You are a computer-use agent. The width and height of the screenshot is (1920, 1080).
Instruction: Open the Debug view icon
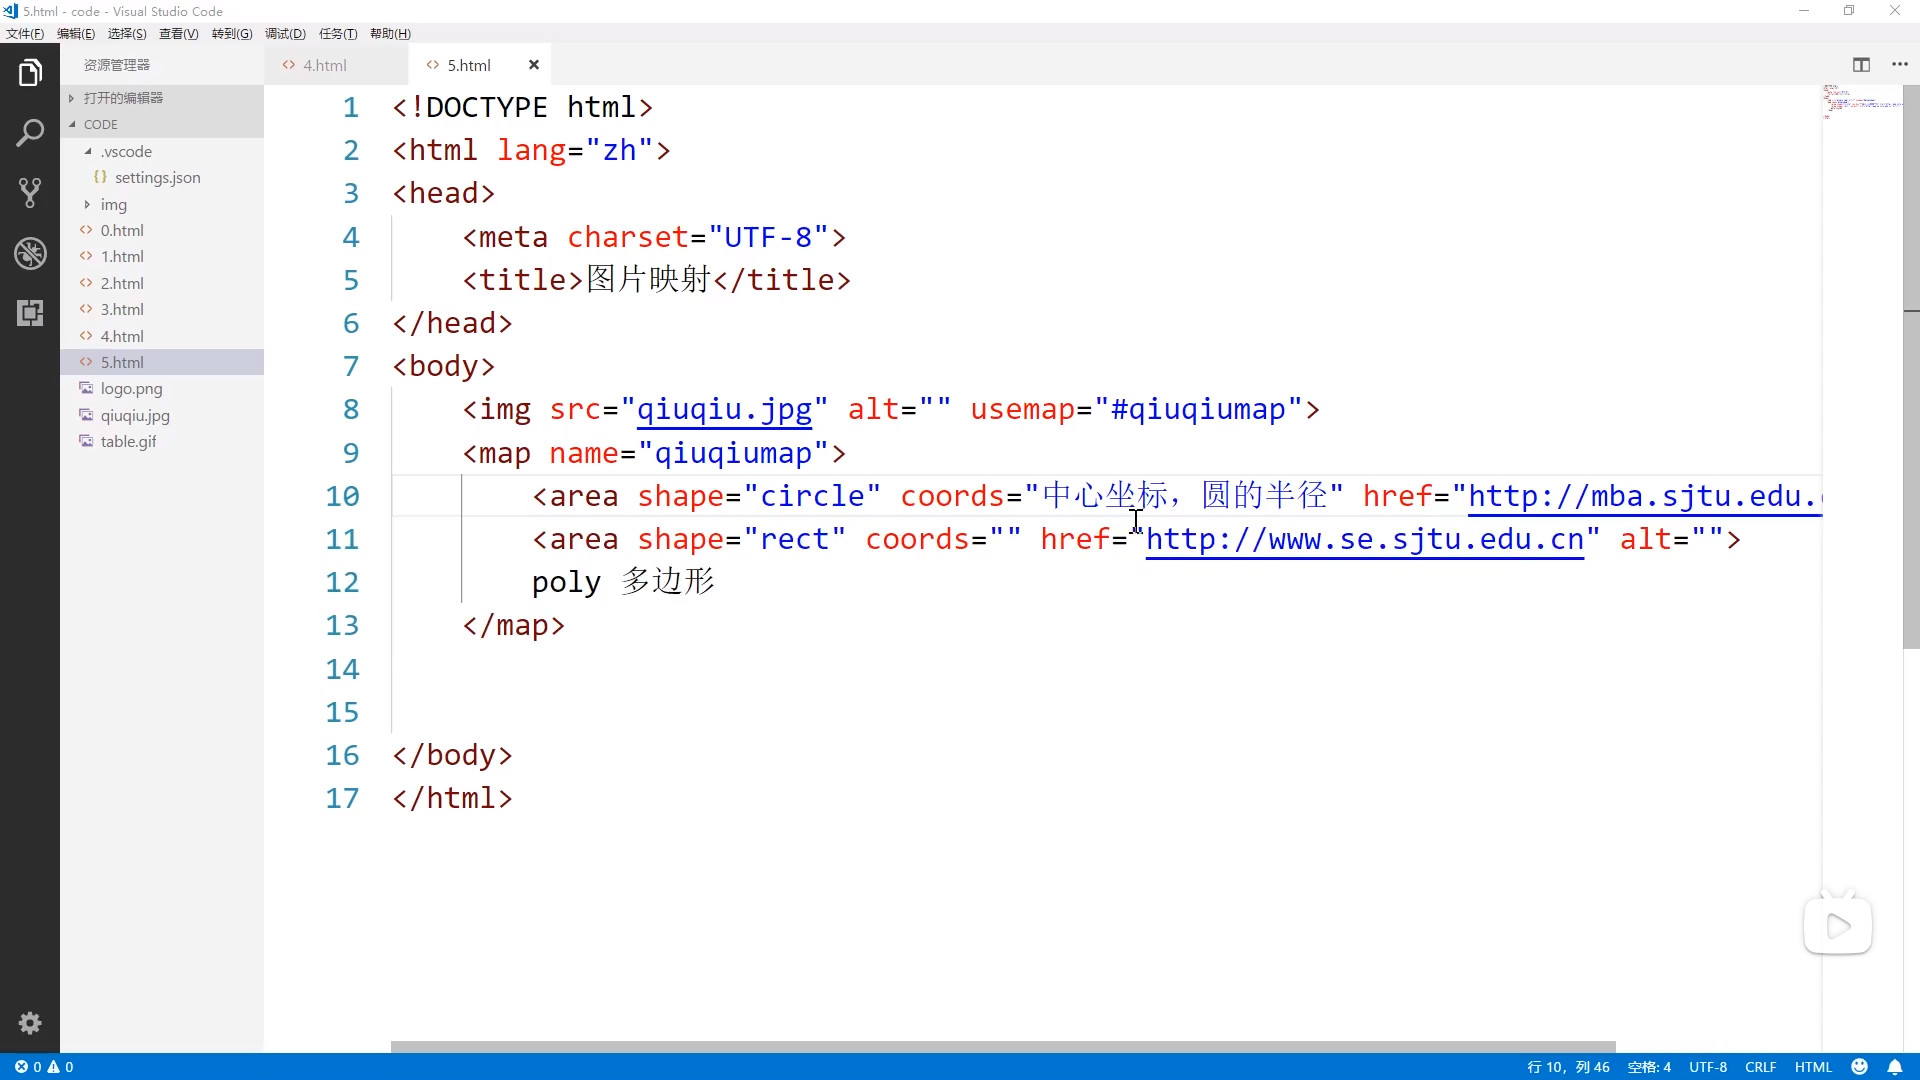30,253
